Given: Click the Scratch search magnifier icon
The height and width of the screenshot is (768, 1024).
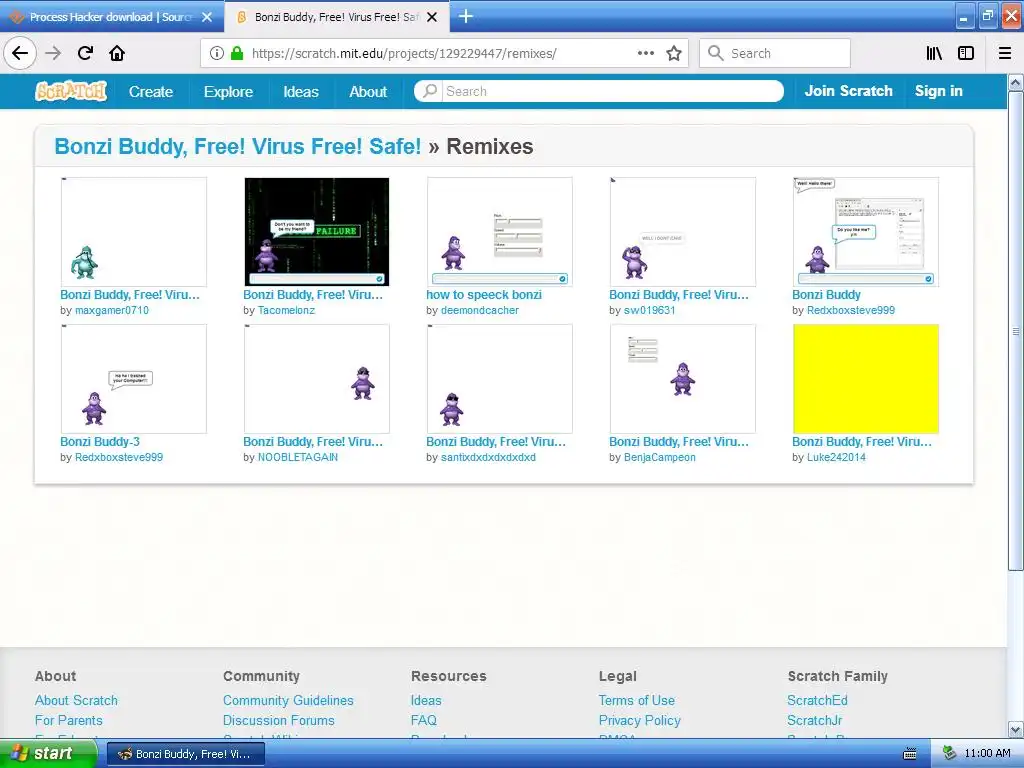Looking at the screenshot, I should coord(430,91).
